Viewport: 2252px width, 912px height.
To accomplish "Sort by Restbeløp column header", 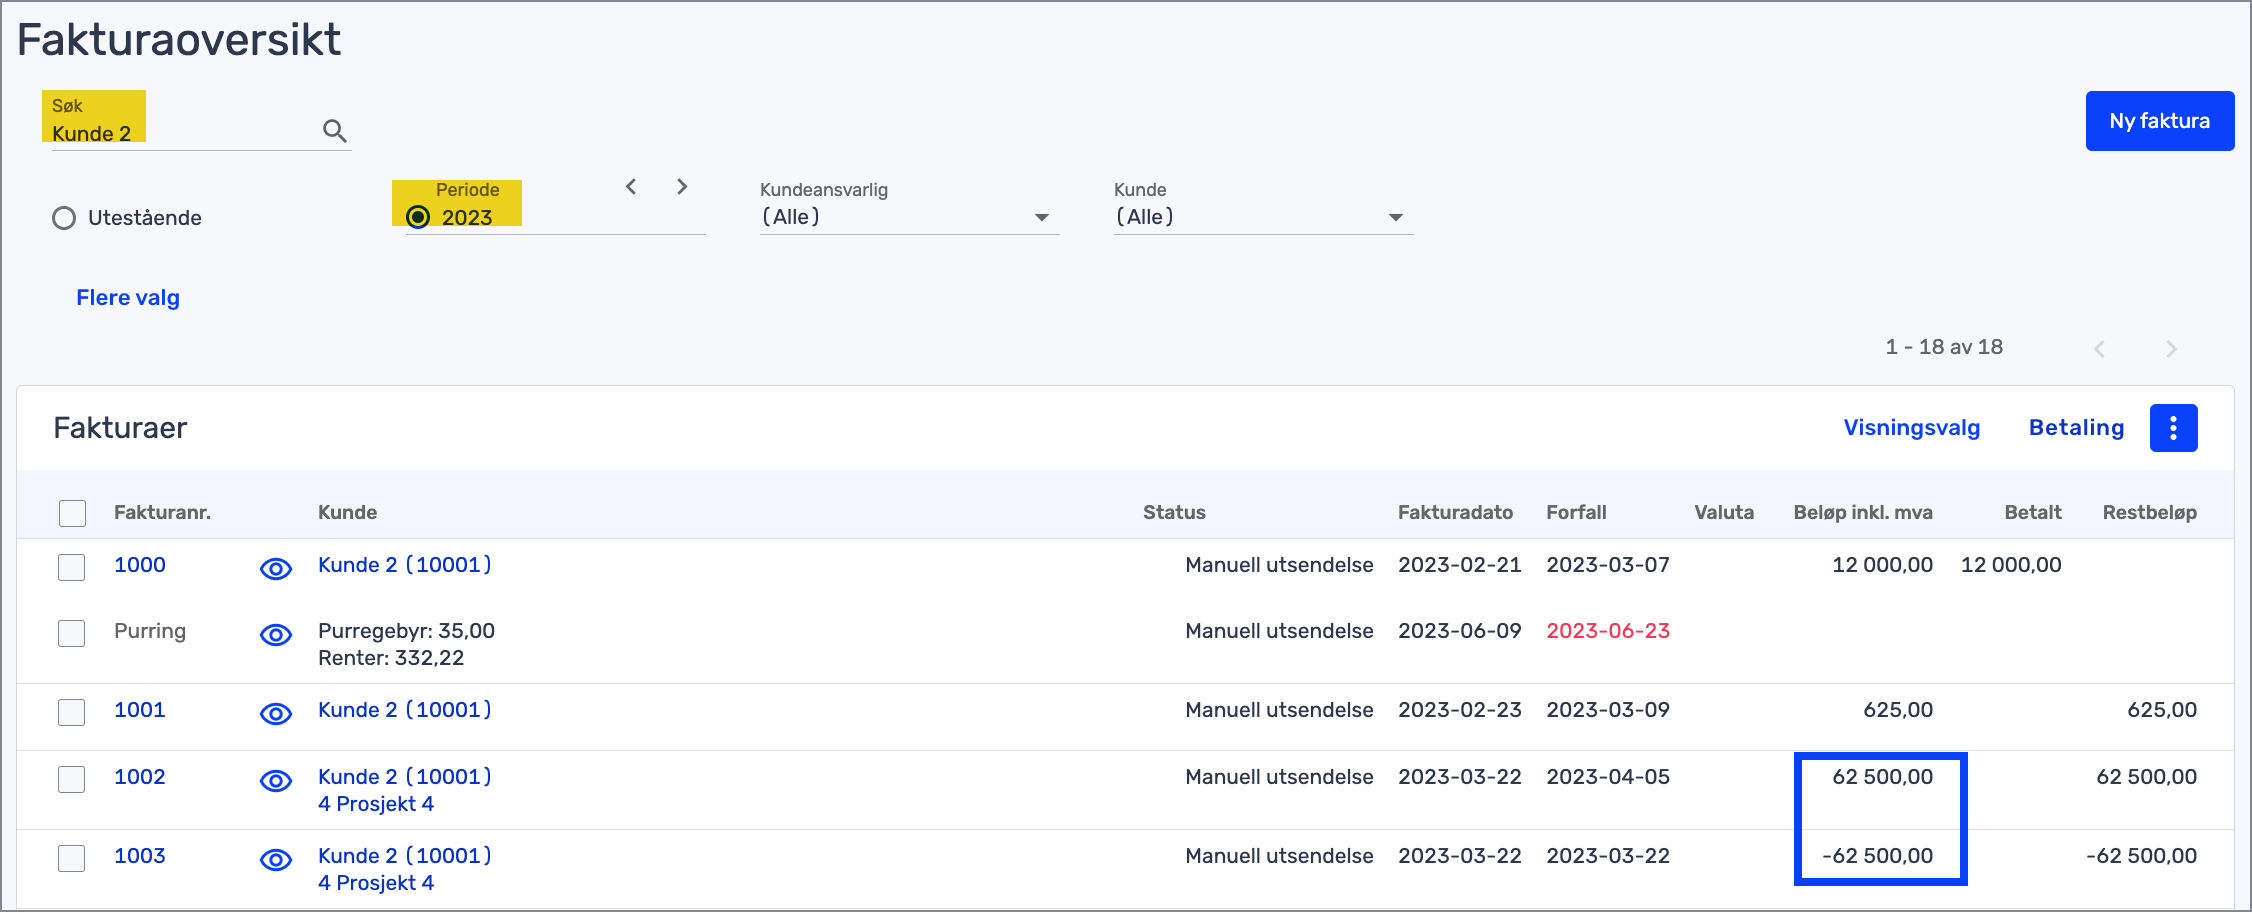I will tap(2150, 512).
